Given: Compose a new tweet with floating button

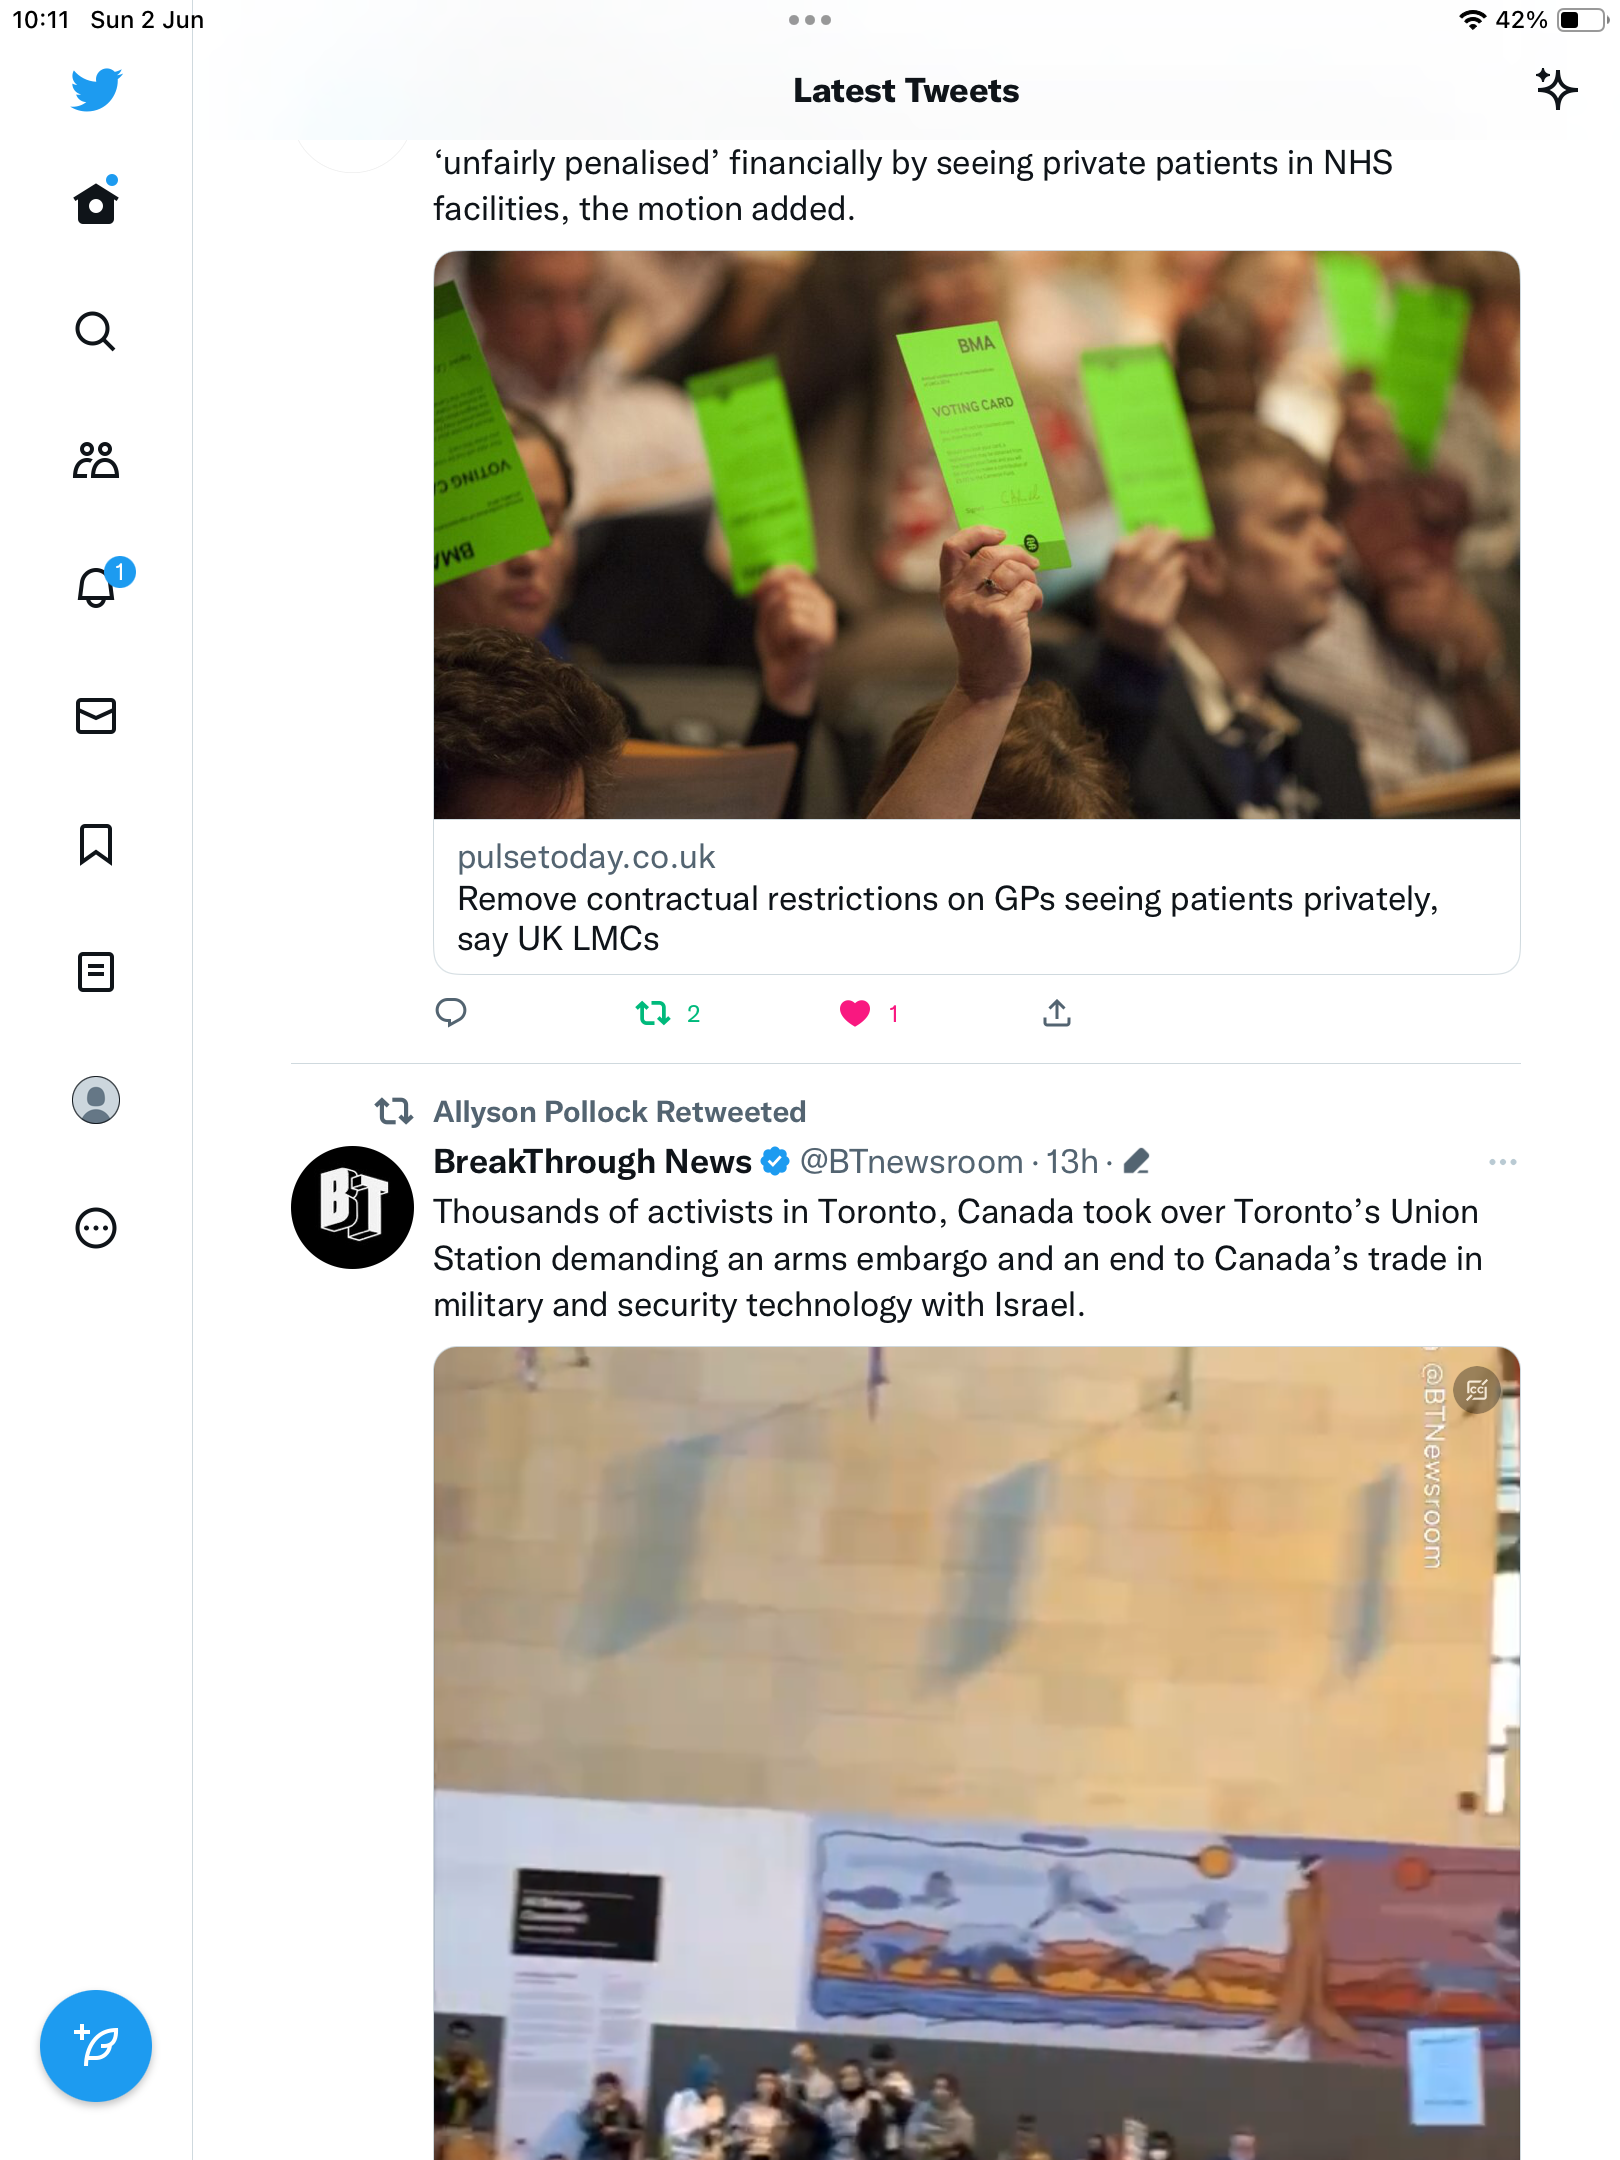Looking at the screenshot, I should pos(96,2046).
